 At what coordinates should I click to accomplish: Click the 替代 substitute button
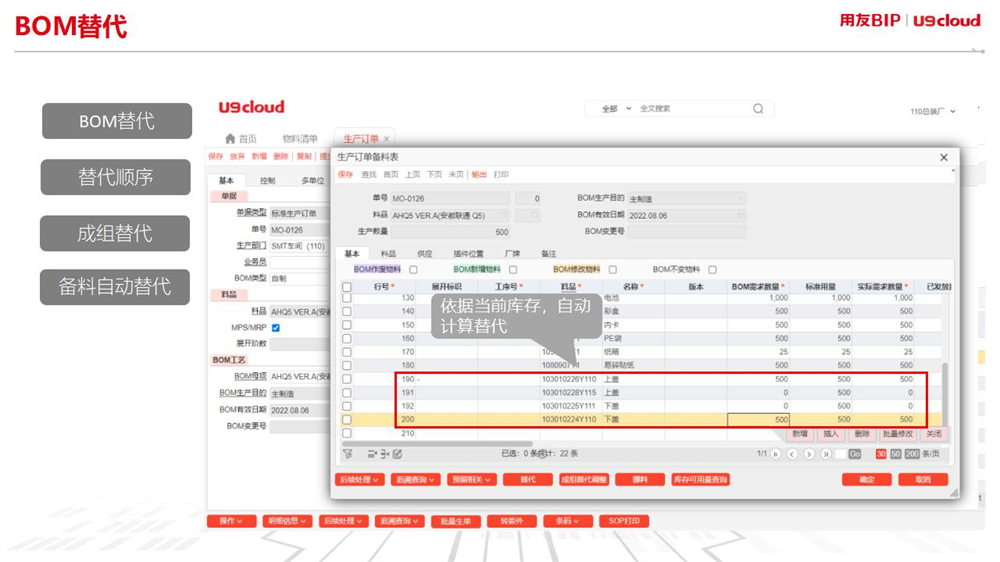click(x=527, y=480)
